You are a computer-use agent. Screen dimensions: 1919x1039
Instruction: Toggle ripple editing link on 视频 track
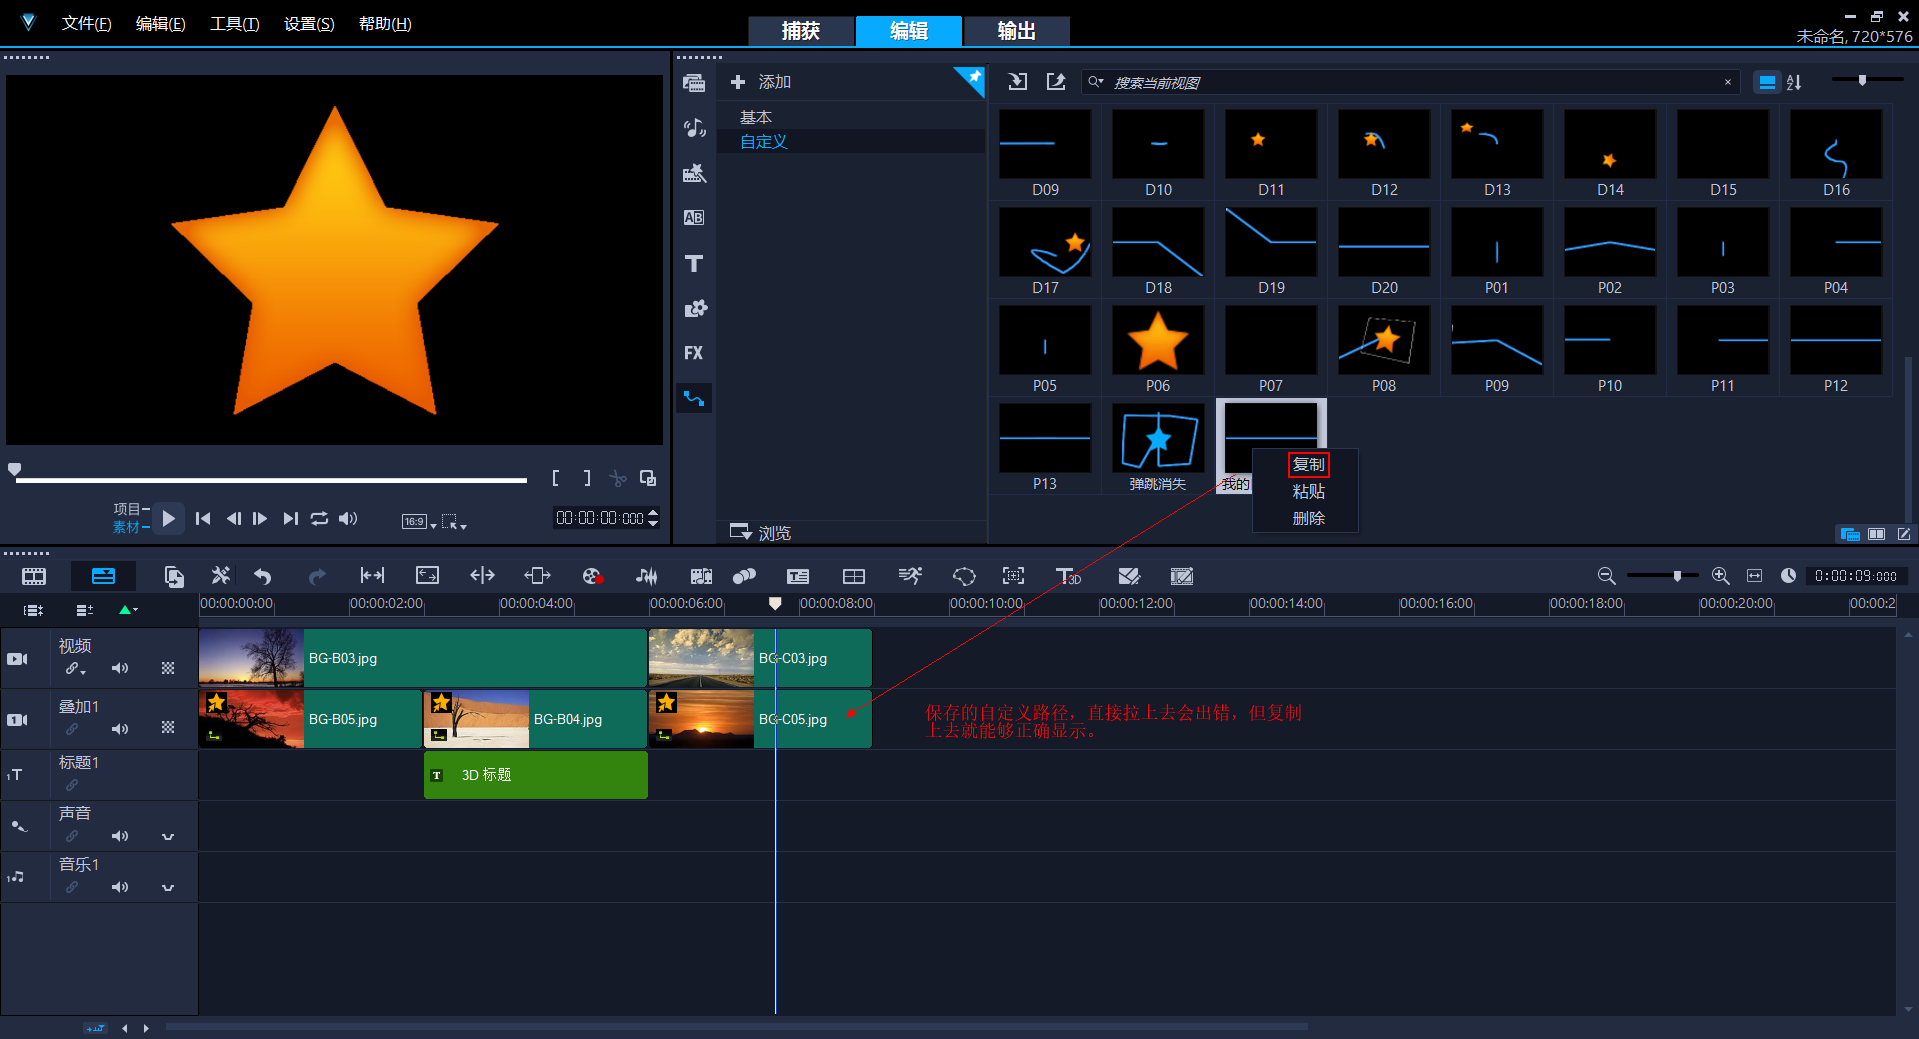pos(75,669)
